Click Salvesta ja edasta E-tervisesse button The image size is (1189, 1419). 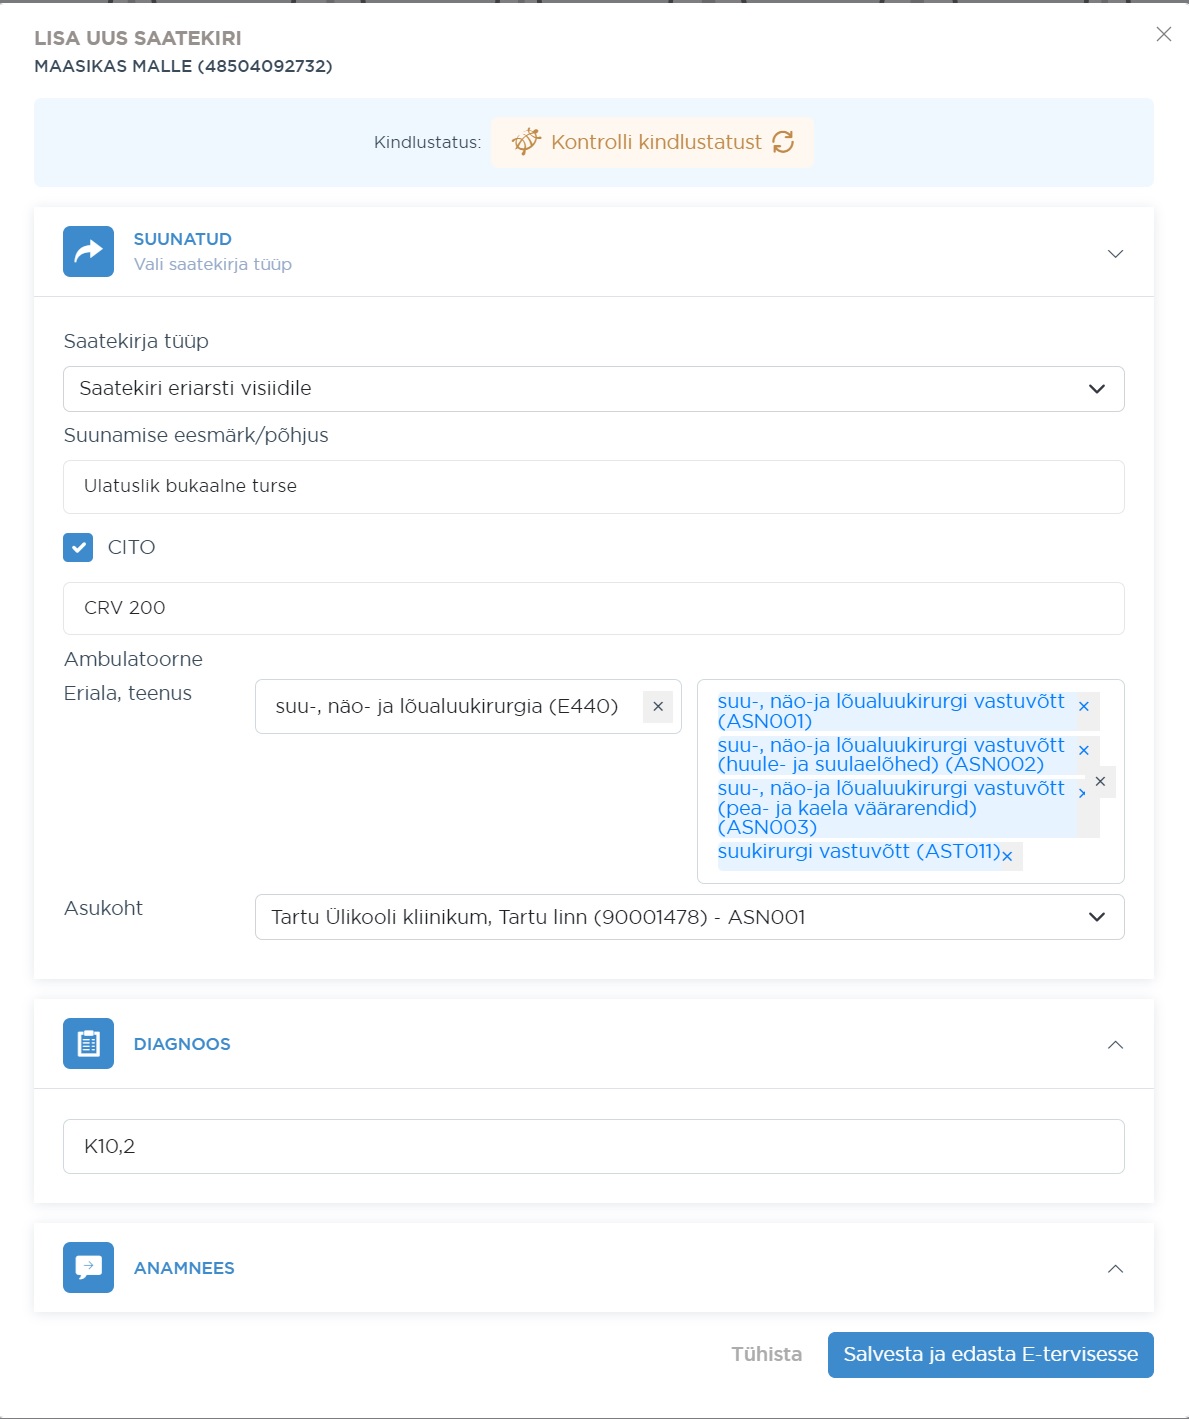point(990,1354)
